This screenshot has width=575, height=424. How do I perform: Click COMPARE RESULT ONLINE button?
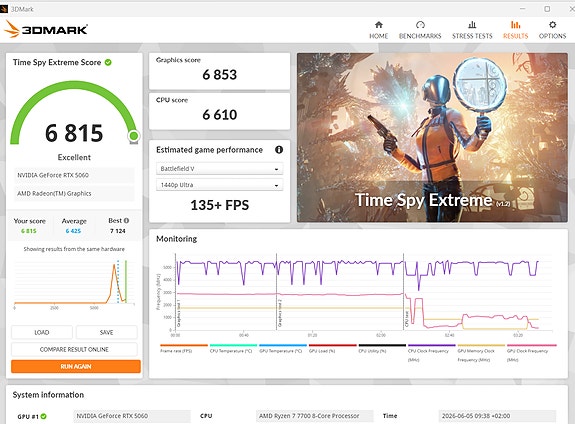[74, 349]
